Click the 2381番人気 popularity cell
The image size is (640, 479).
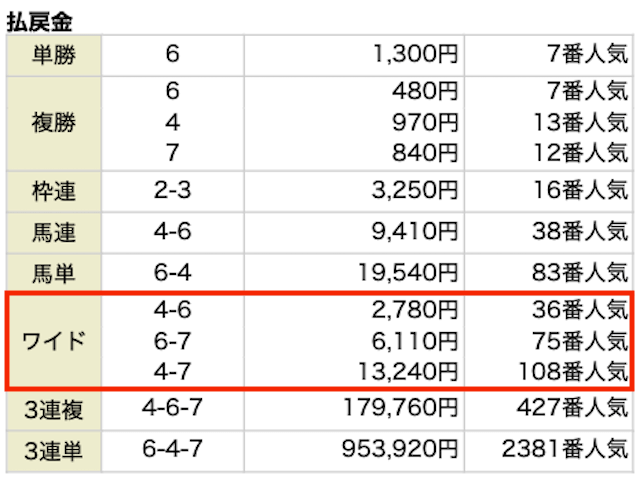565,449
